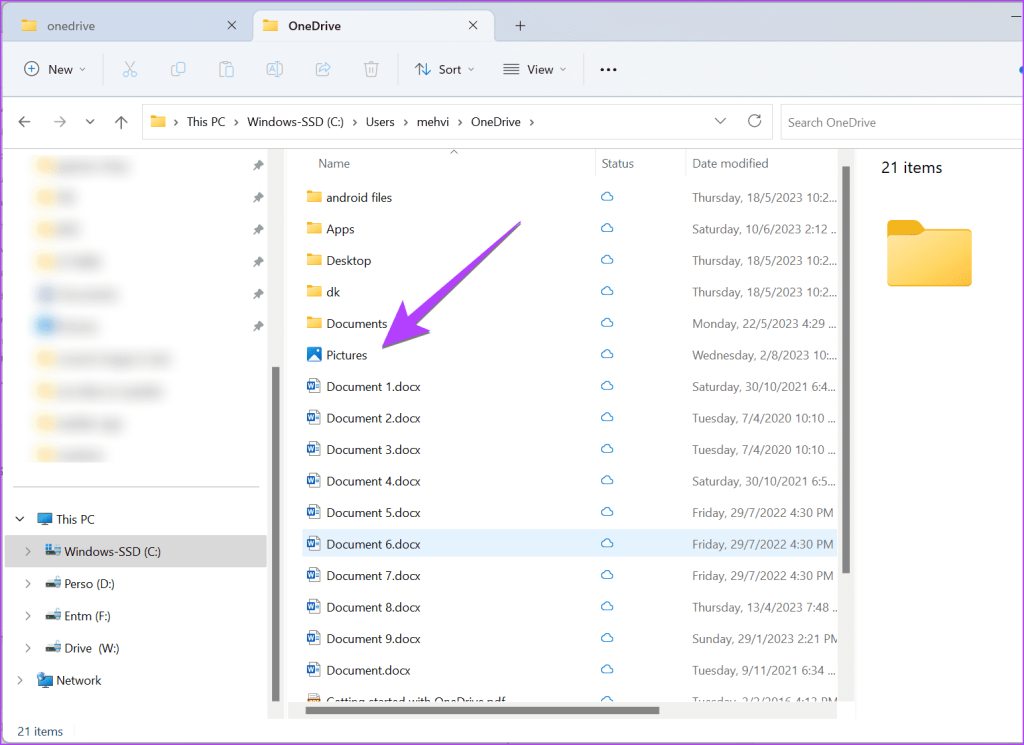Click the Back navigation arrow
This screenshot has width=1024, height=745.
click(x=24, y=121)
